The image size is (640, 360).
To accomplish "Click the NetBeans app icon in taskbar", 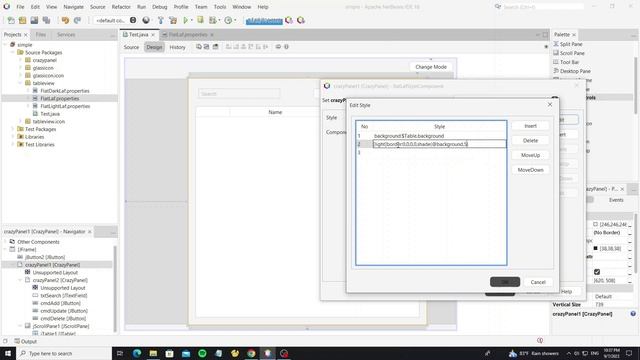I will (267, 353).
